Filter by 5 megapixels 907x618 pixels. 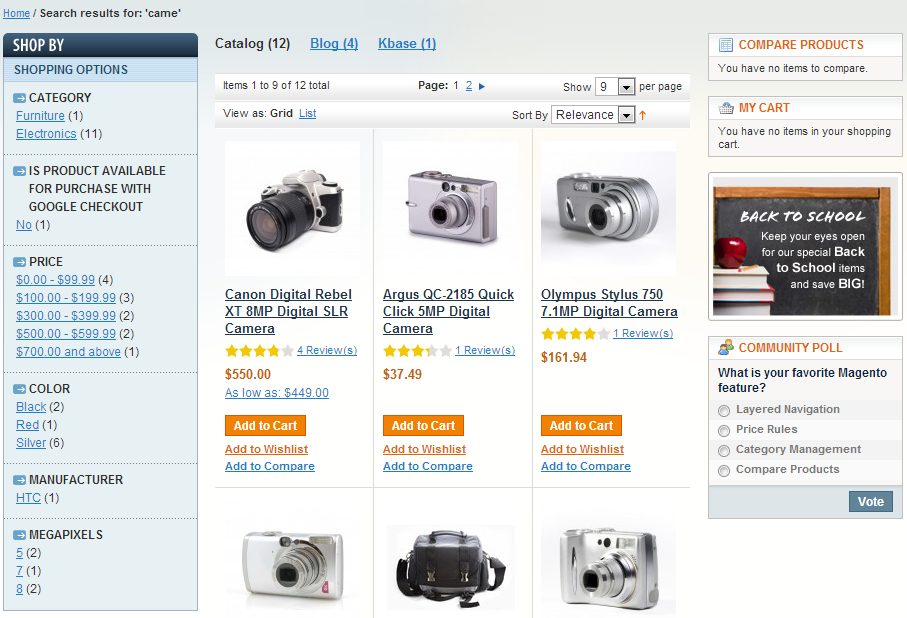click(x=20, y=553)
